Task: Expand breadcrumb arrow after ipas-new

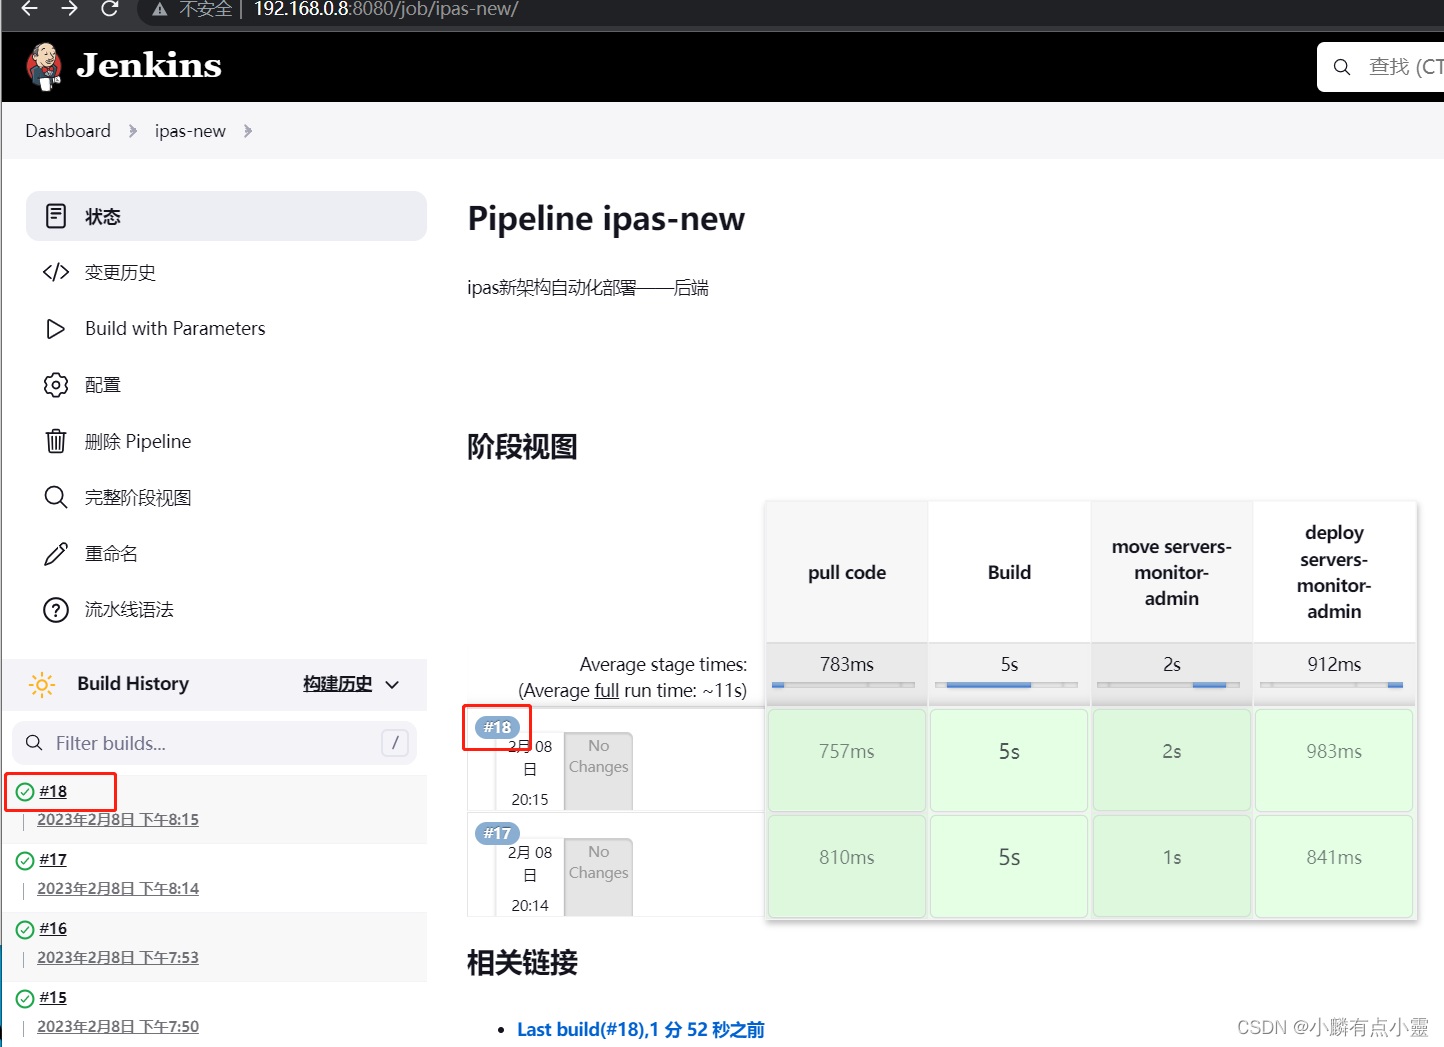Action: 248,131
